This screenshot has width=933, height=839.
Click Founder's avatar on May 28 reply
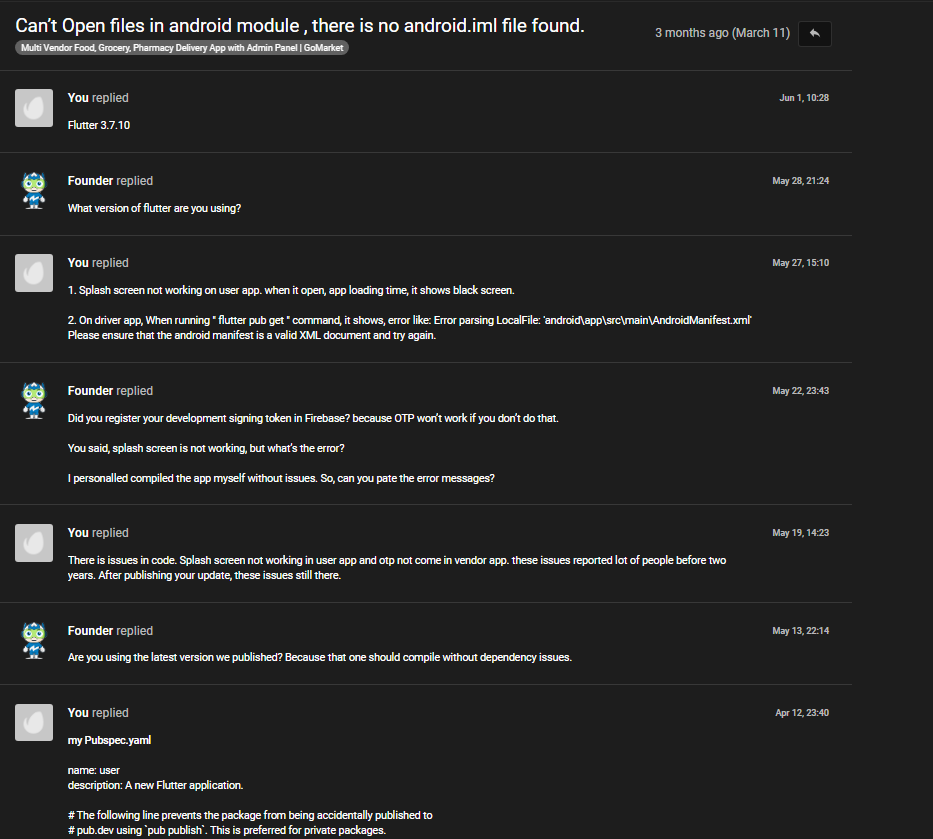[34, 191]
